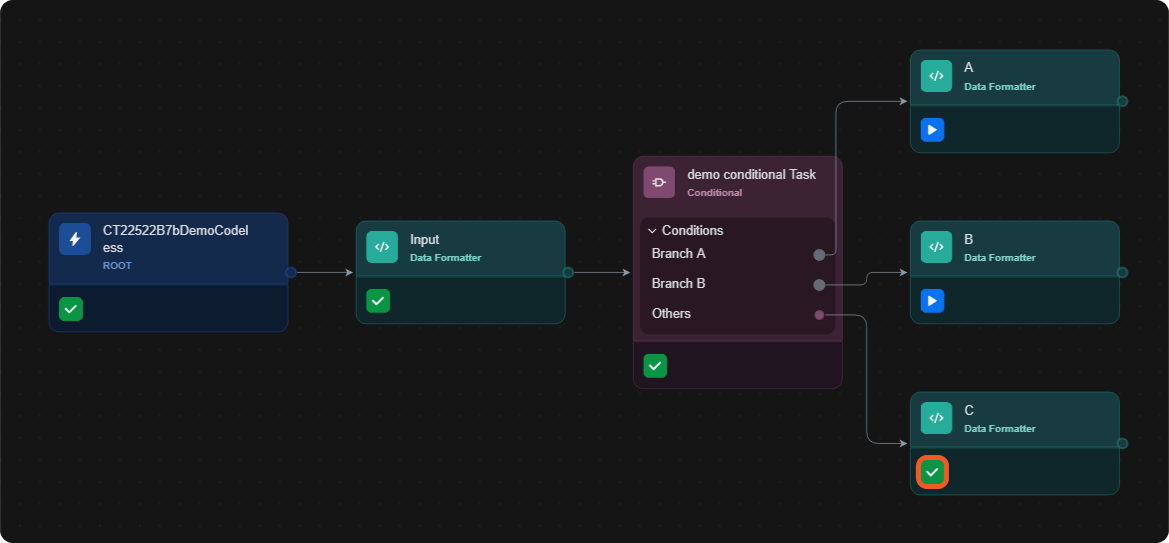
Task: Click the Branch B output port
Action: [819, 285]
